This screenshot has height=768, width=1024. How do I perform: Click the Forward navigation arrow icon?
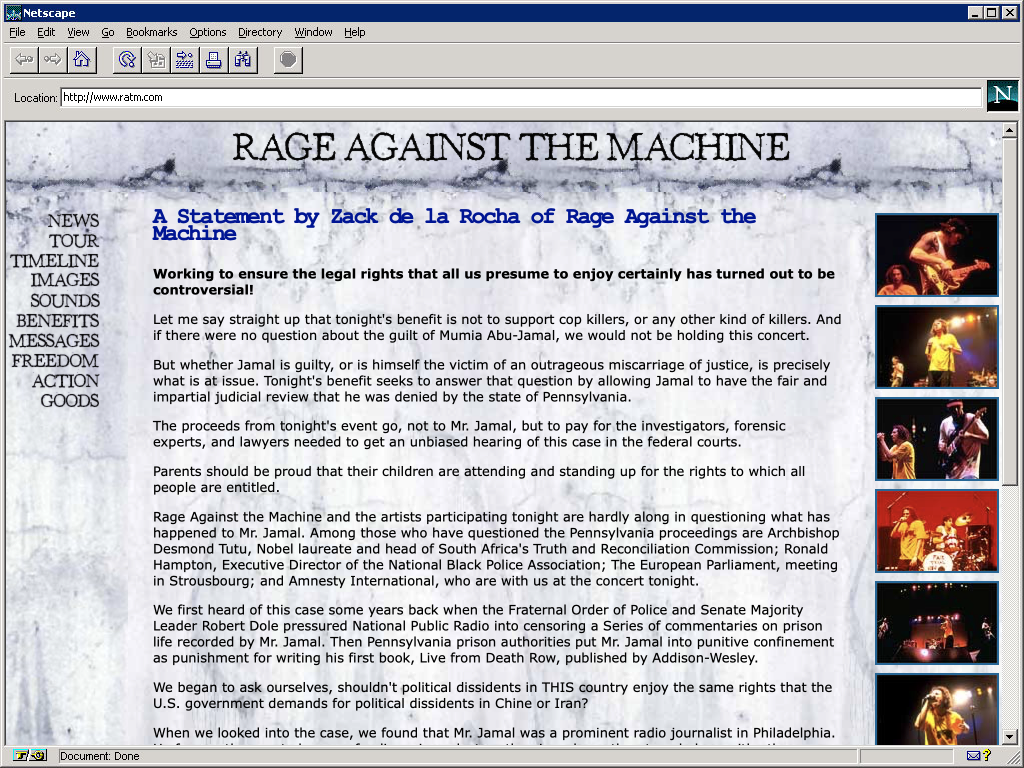pos(52,60)
